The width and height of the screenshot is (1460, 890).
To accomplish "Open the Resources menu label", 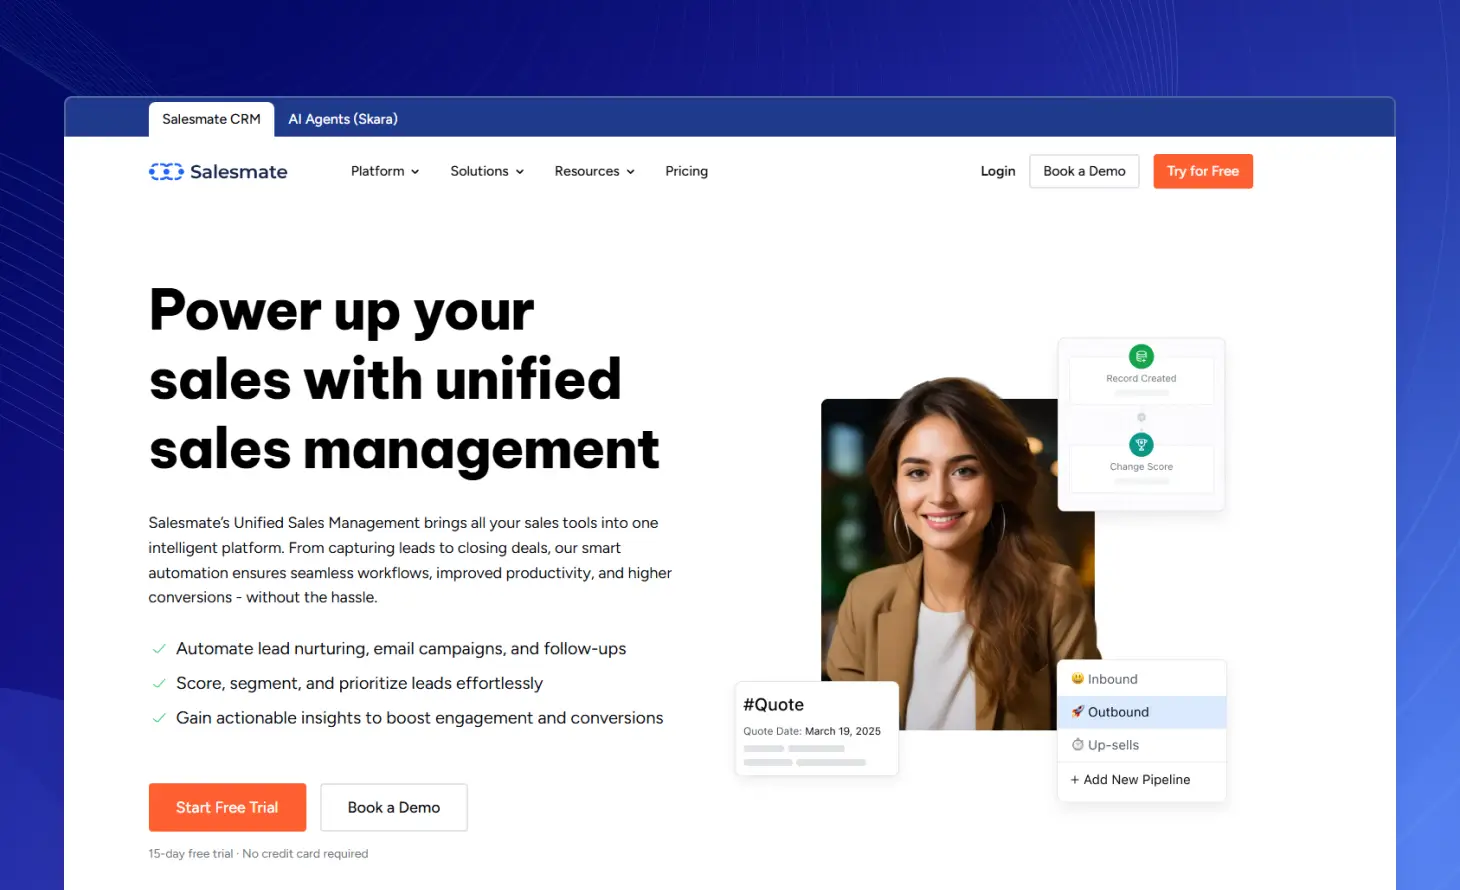I will (x=587, y=171).
